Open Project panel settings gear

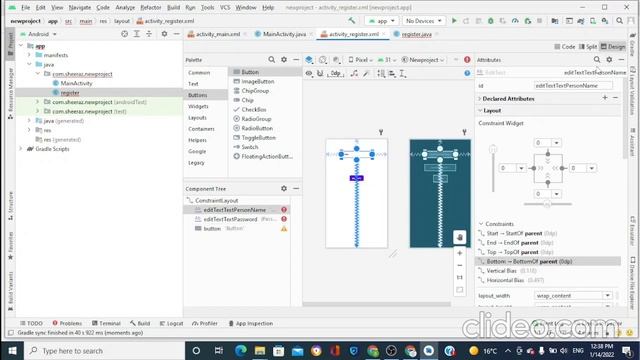pyautogui.click(x=164, y=34)
